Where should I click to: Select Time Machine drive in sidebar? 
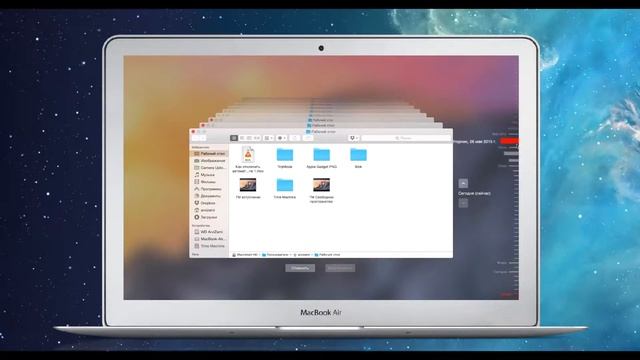pyautogui.click(x=209, y=246)
